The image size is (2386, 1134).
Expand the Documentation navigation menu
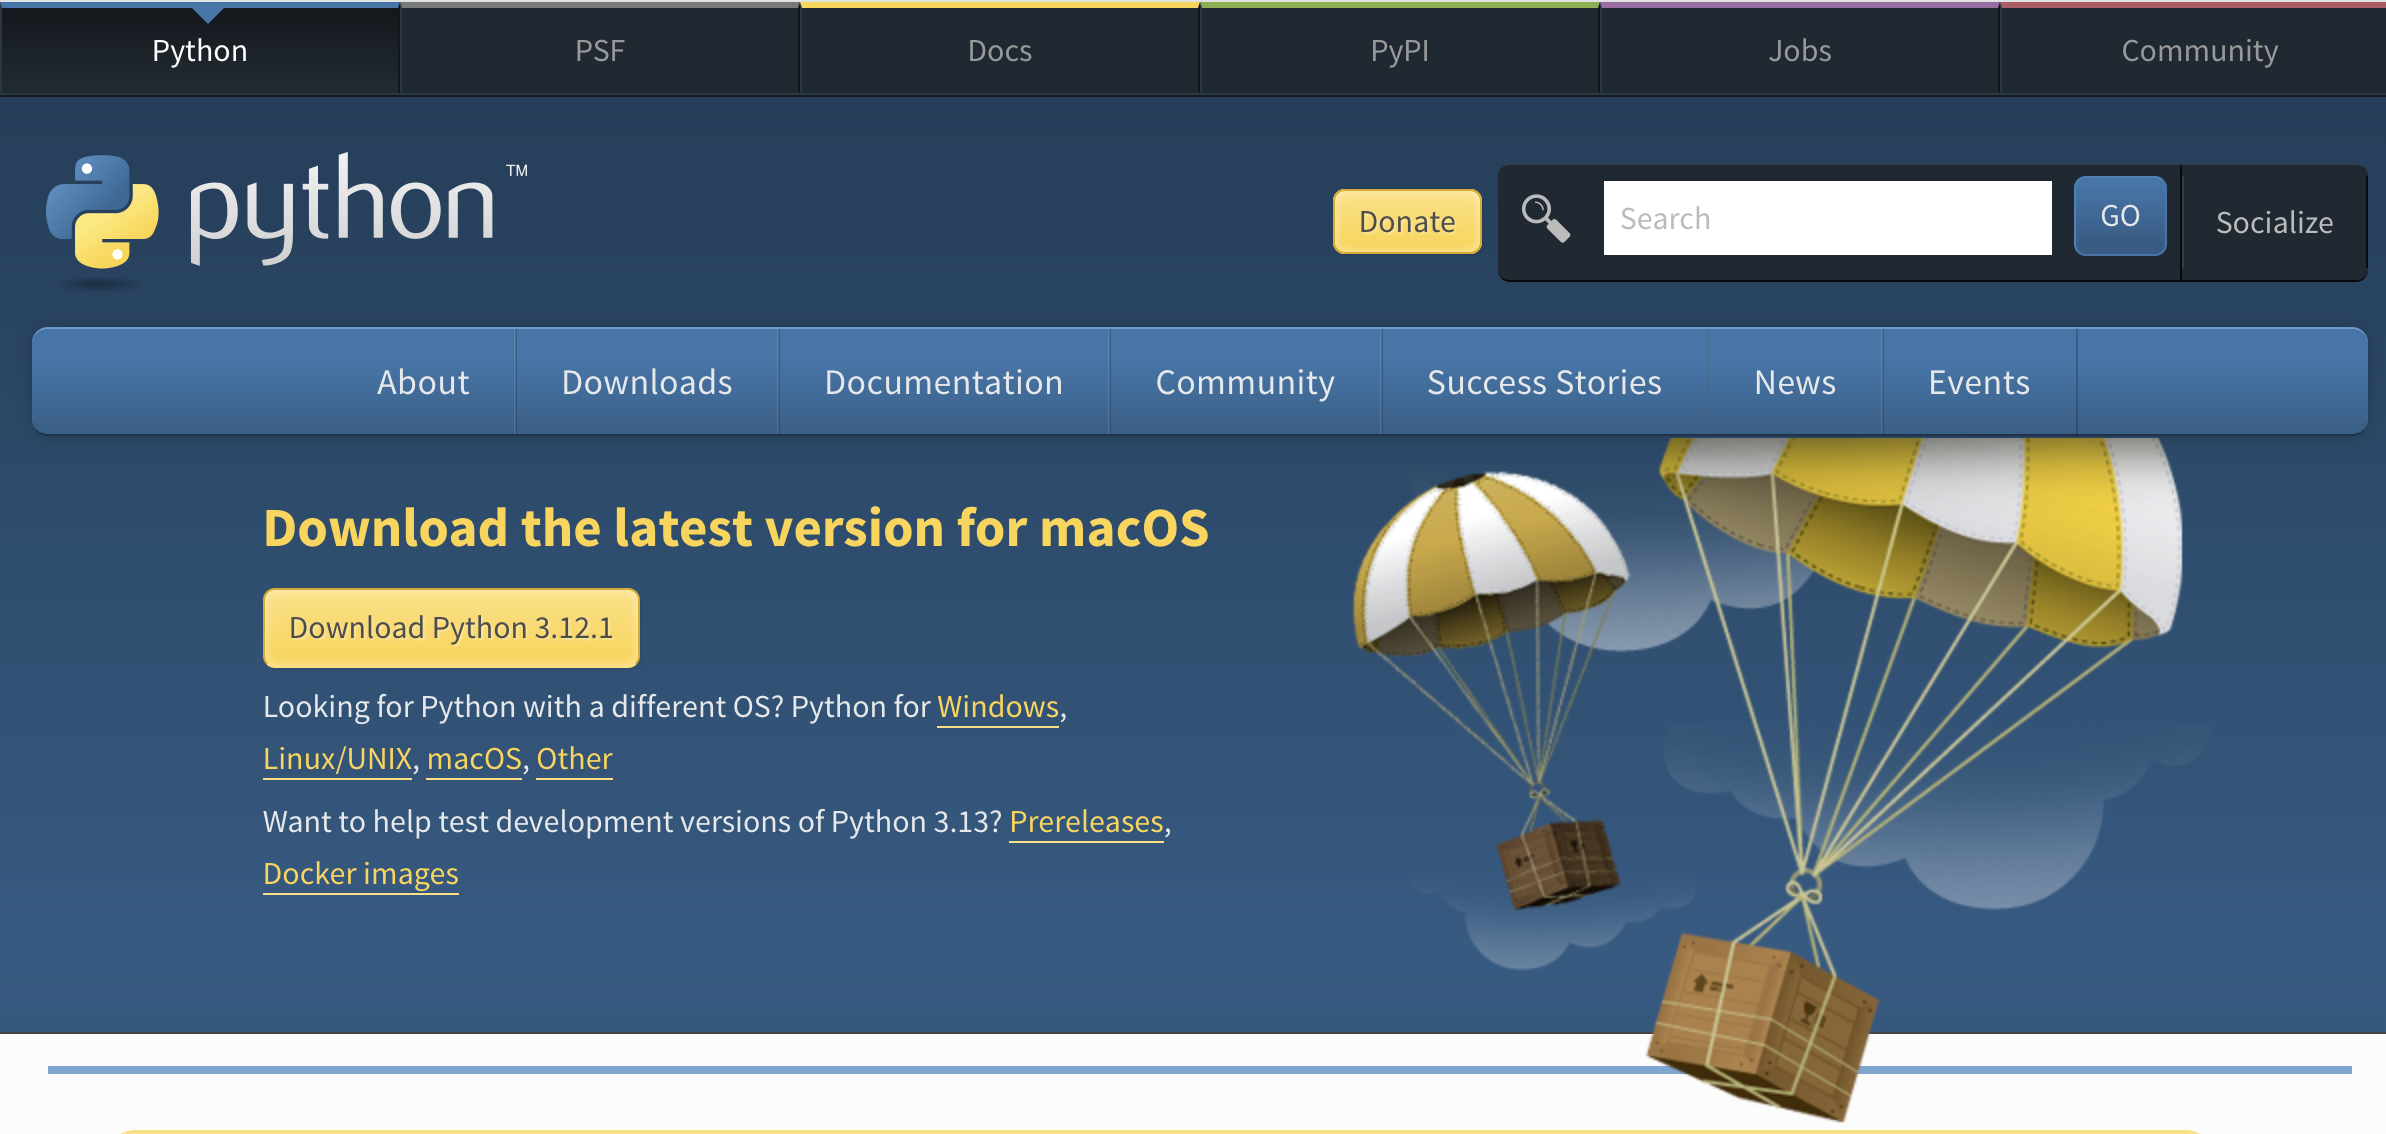click(943, 382)
